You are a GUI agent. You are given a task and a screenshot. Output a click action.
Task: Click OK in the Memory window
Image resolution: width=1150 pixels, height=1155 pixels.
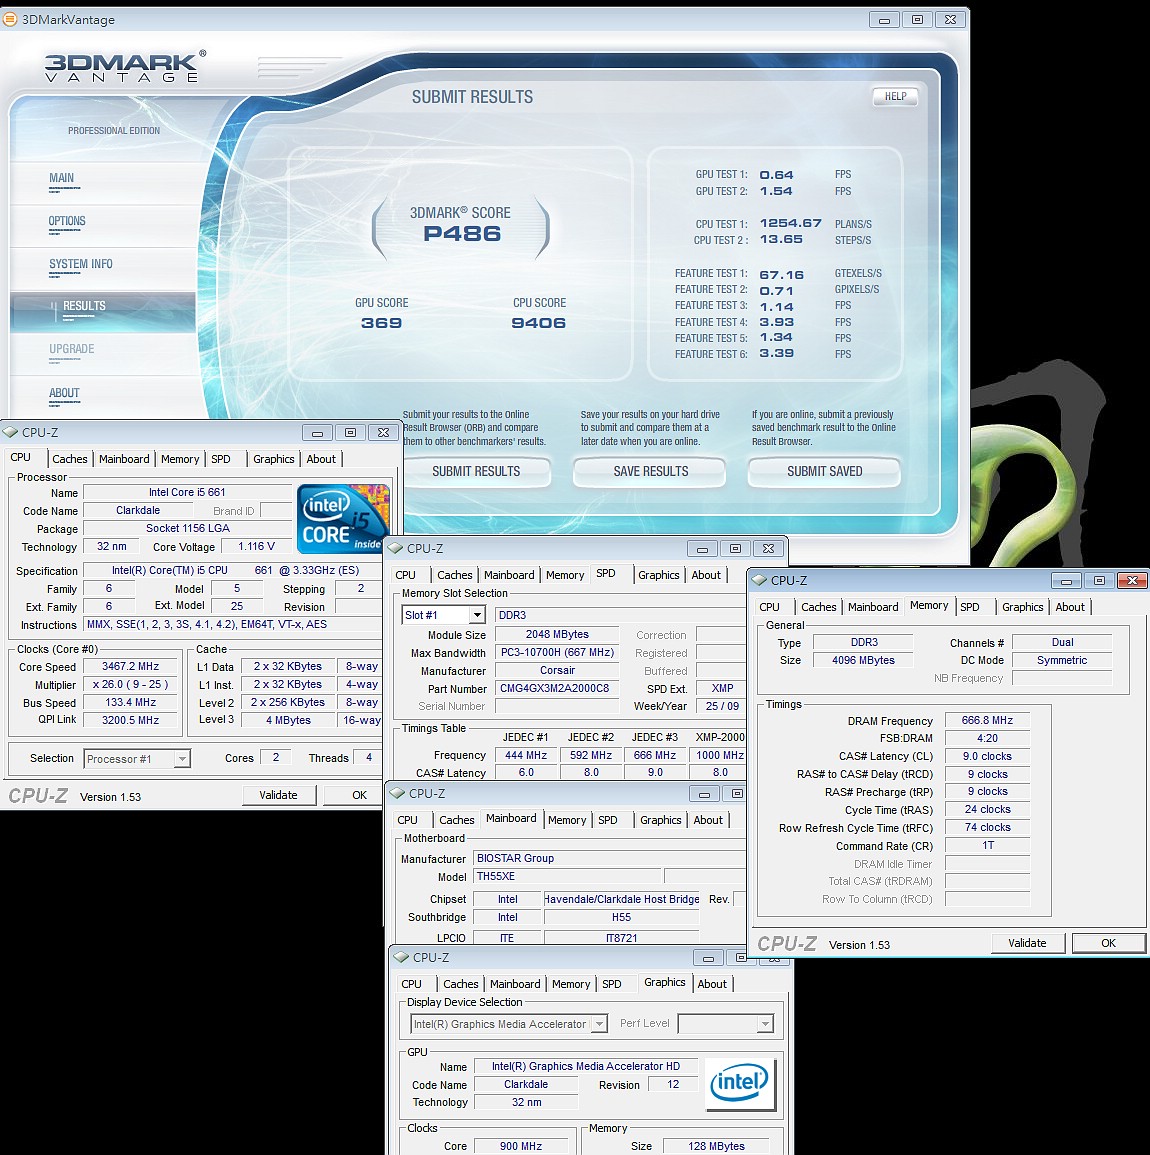(1109, 943)
